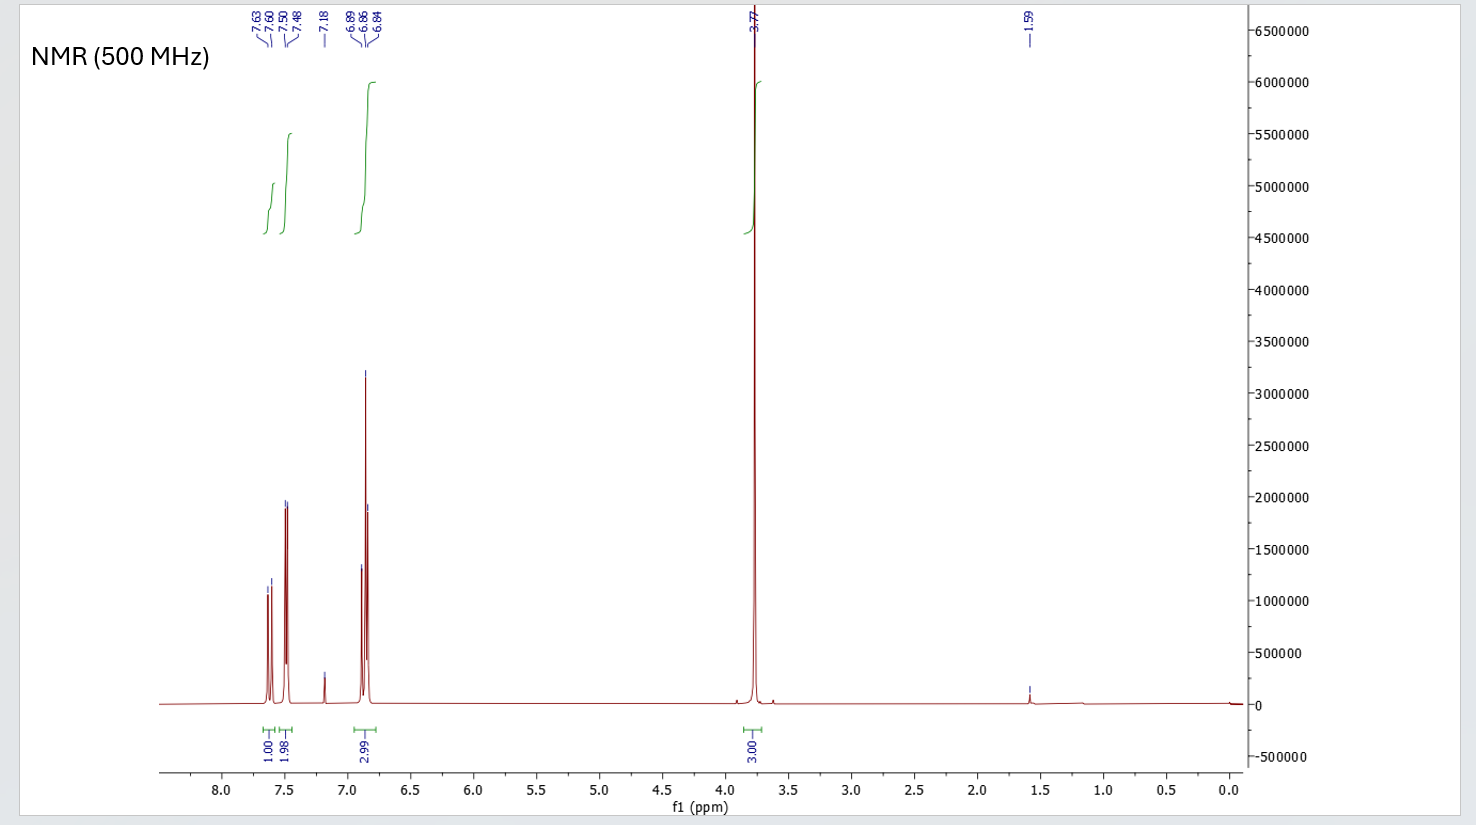Click the 0.0 ppm mark on the axis
This screenshot has width=1476, height=825.
(x=1228, y=789)
